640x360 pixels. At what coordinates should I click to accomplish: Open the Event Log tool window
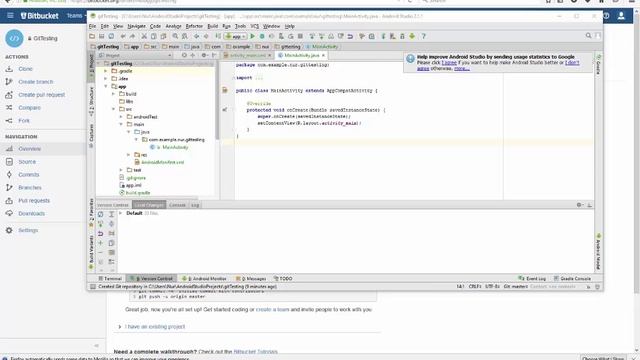pyautogui.click(x=532, y=278)
